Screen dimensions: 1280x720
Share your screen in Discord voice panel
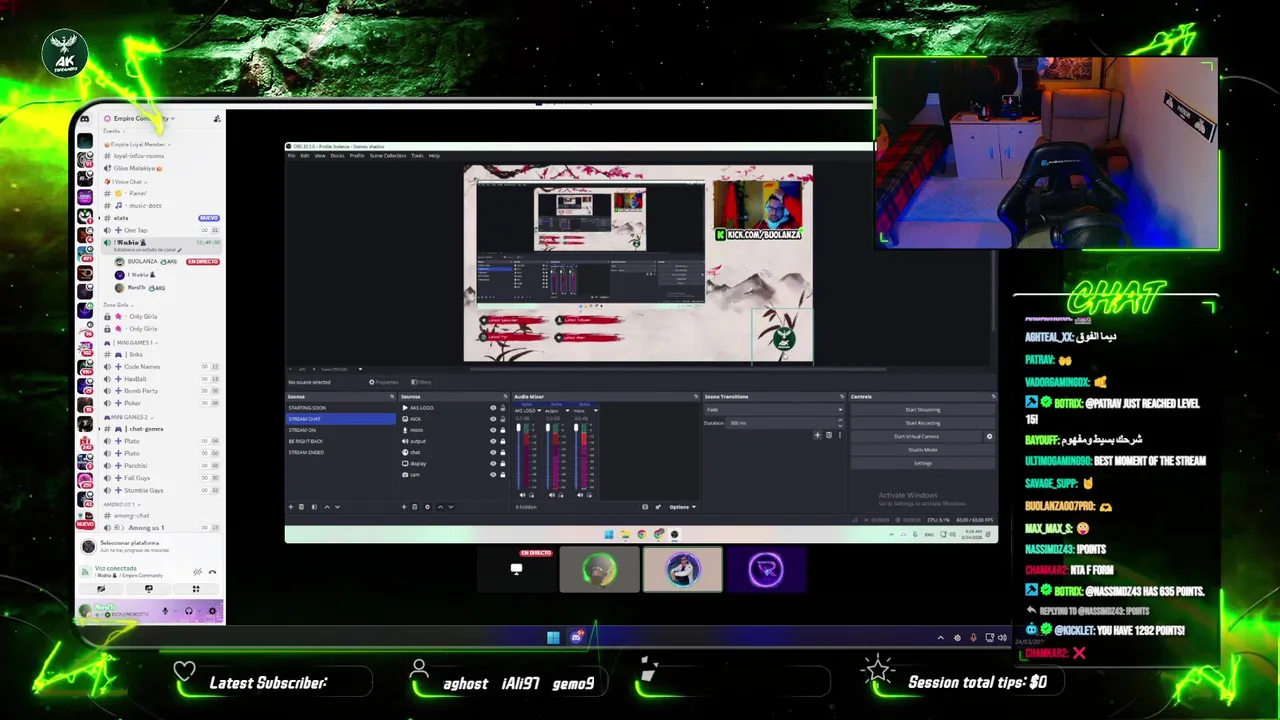(149, 589)
